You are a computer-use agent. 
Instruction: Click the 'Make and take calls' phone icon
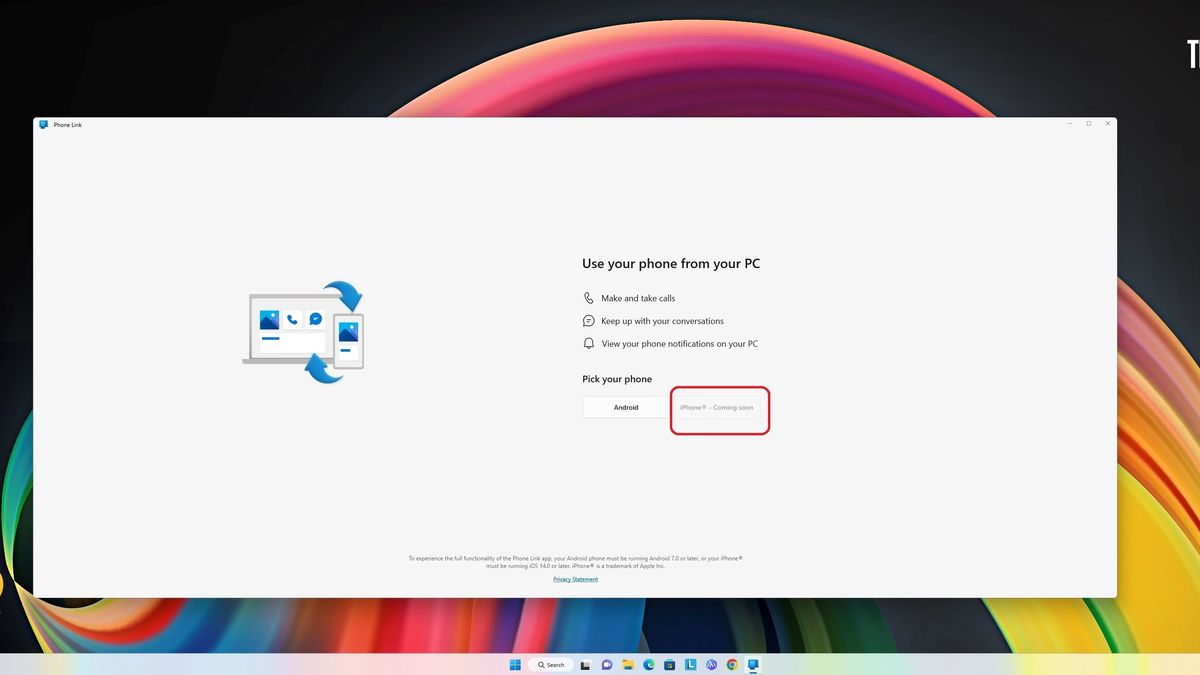click(589, 297)
